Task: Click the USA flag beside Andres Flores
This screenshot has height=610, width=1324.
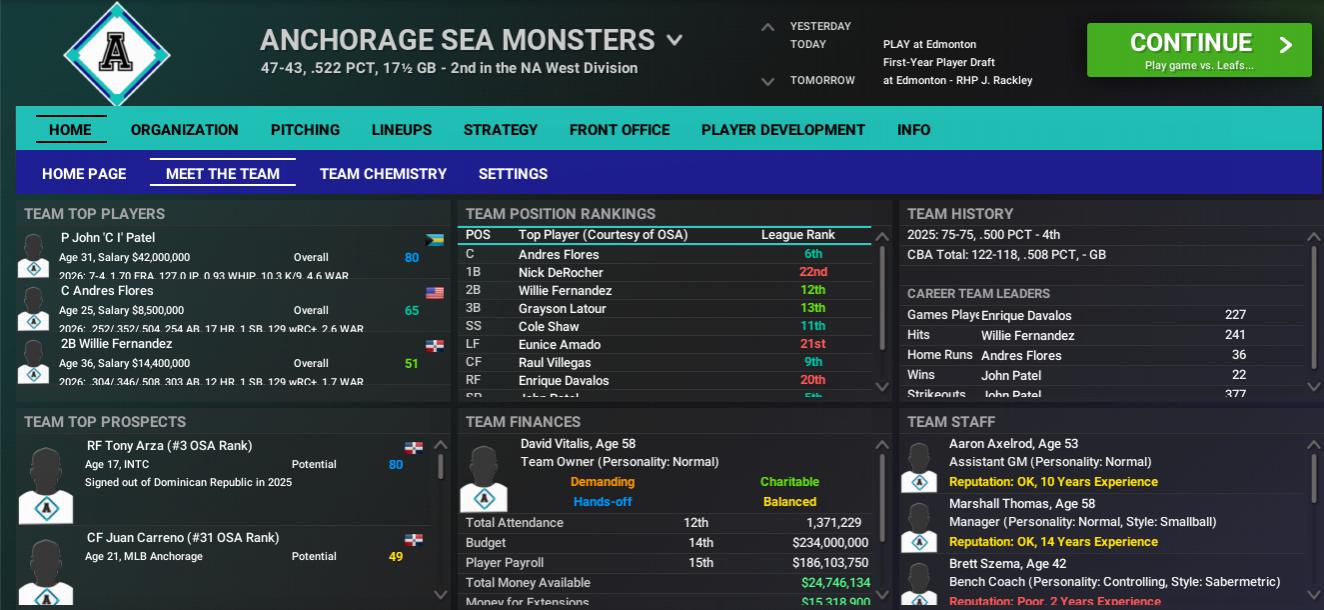Action: [x=434, y=293]
